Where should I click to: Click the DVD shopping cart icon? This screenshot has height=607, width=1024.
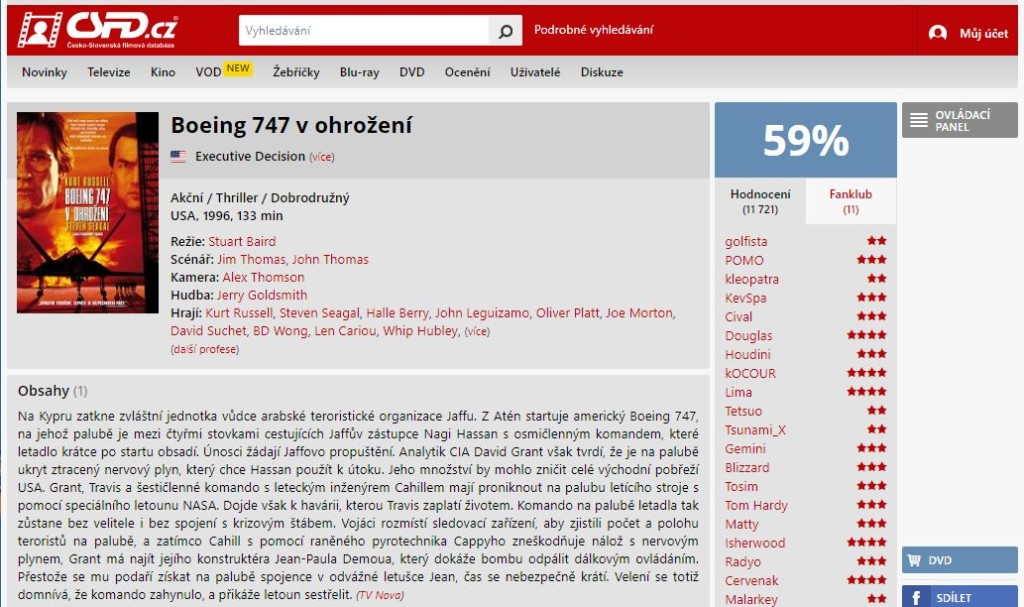[914, 560]
